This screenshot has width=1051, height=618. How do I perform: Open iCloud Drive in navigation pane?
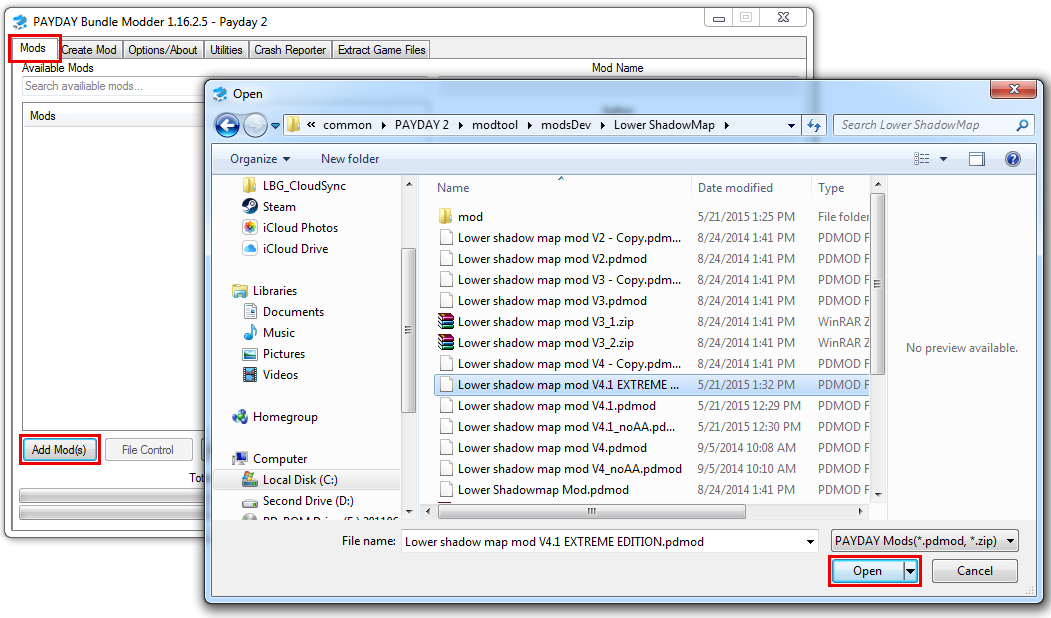pyautogui.click(x=295, y=249)
